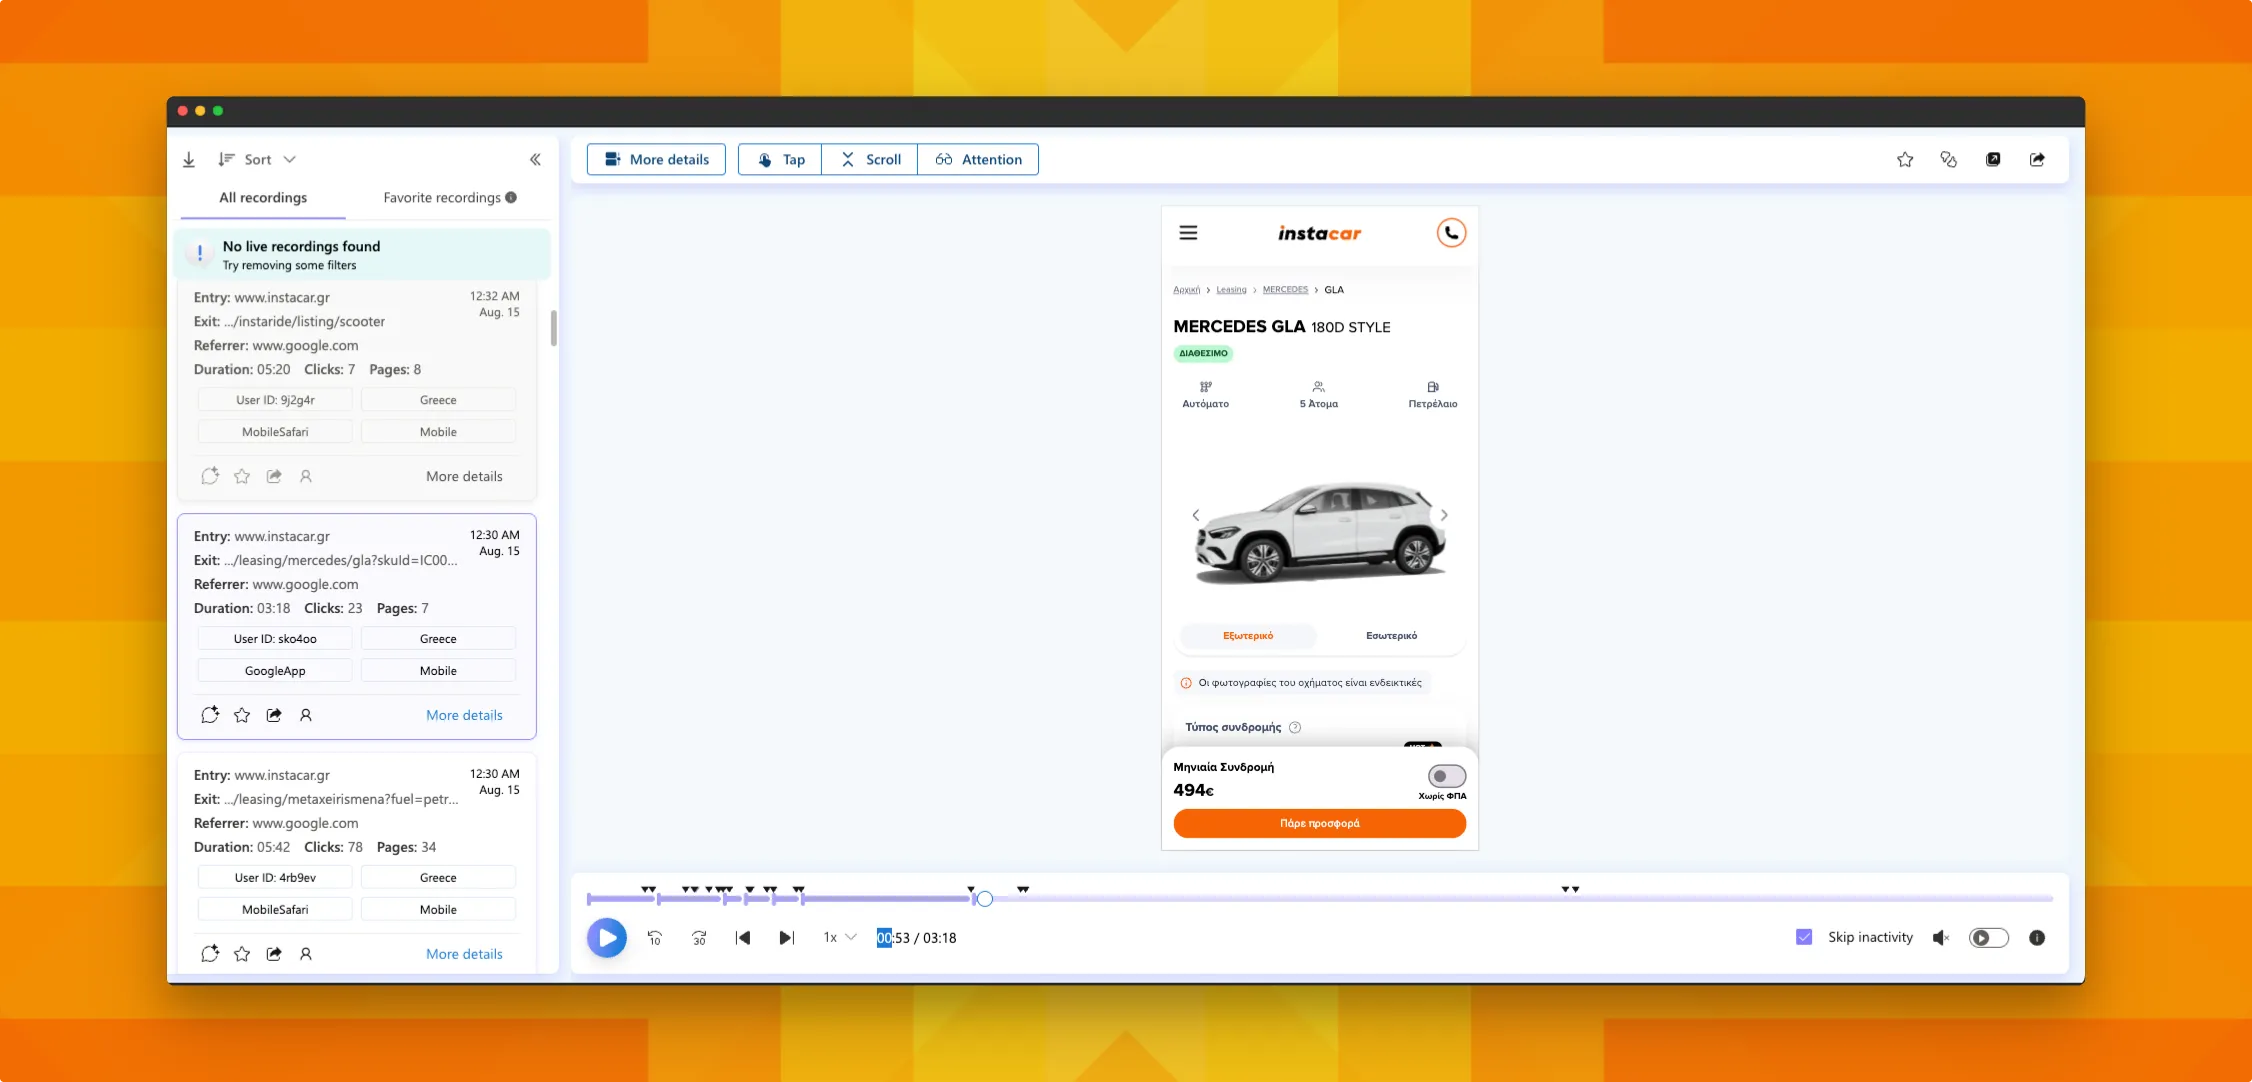Viewport: 2252px width, 1082px height.
Task: Click the download recordings icon
Action: (x=189, y=160)
